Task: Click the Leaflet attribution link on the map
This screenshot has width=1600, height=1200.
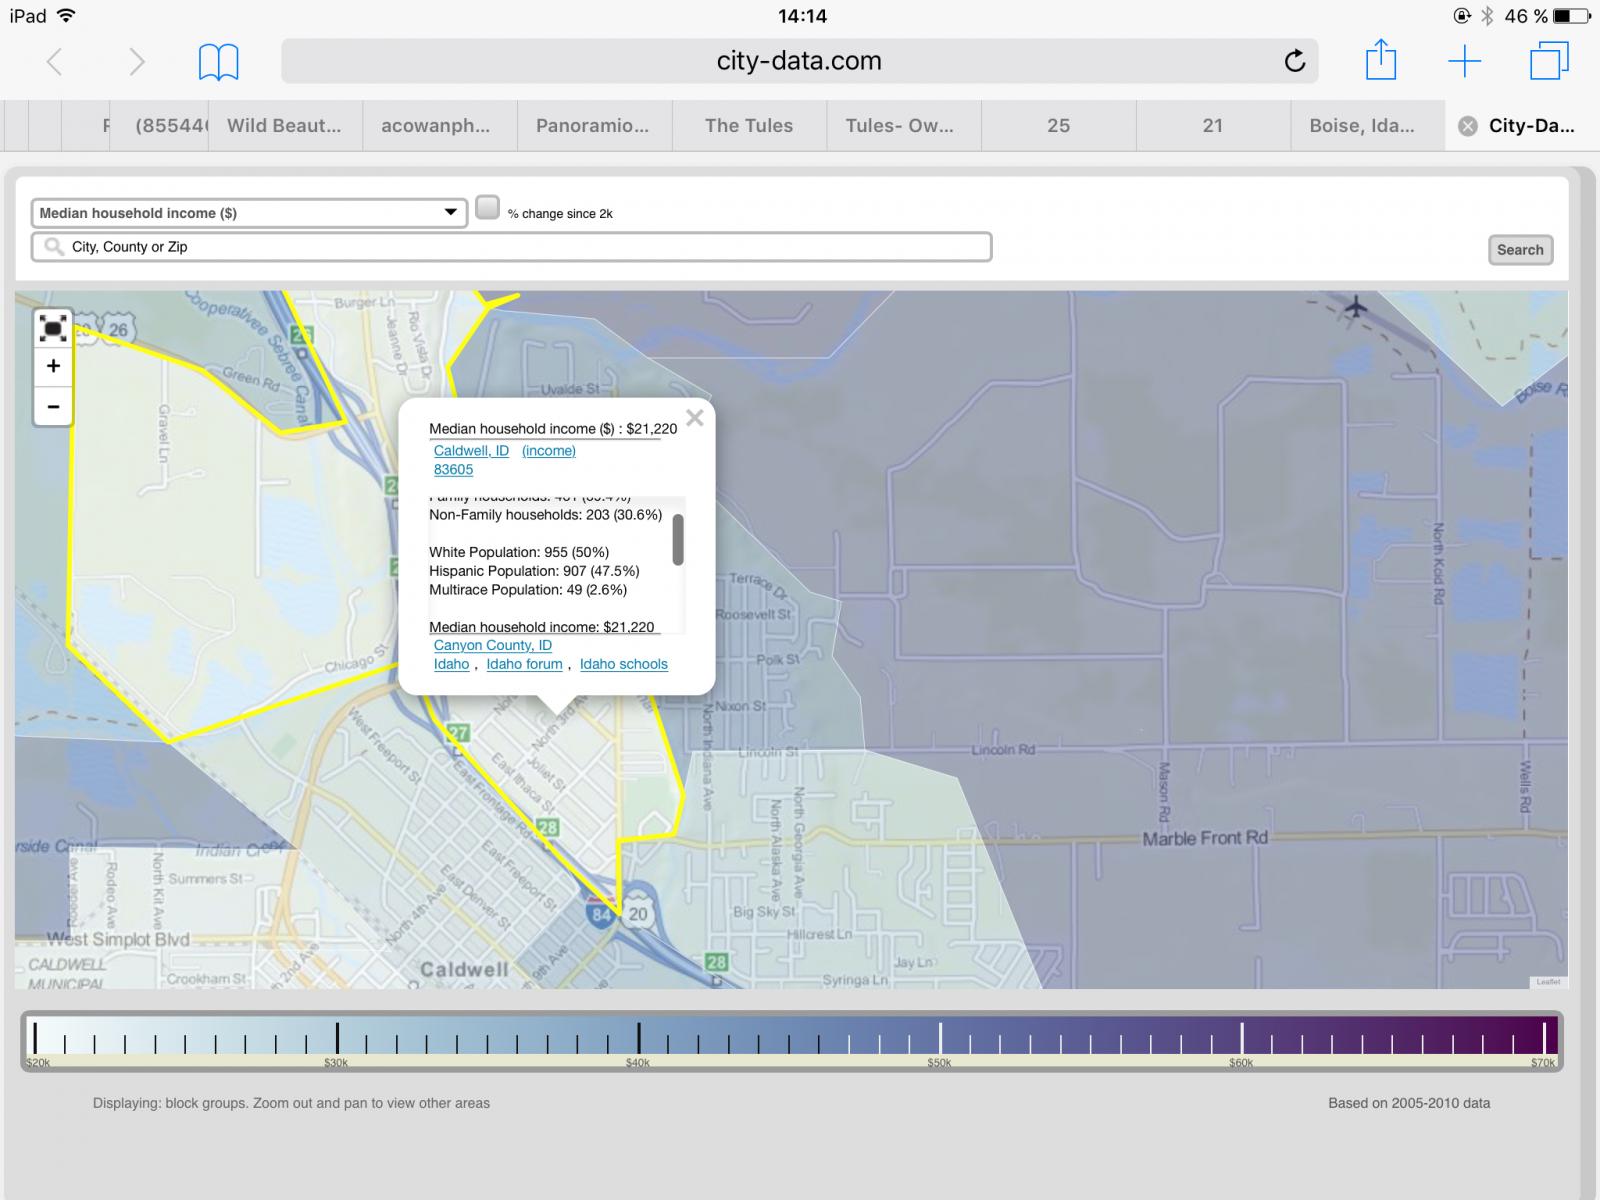Action: (x=1548, y=982)
